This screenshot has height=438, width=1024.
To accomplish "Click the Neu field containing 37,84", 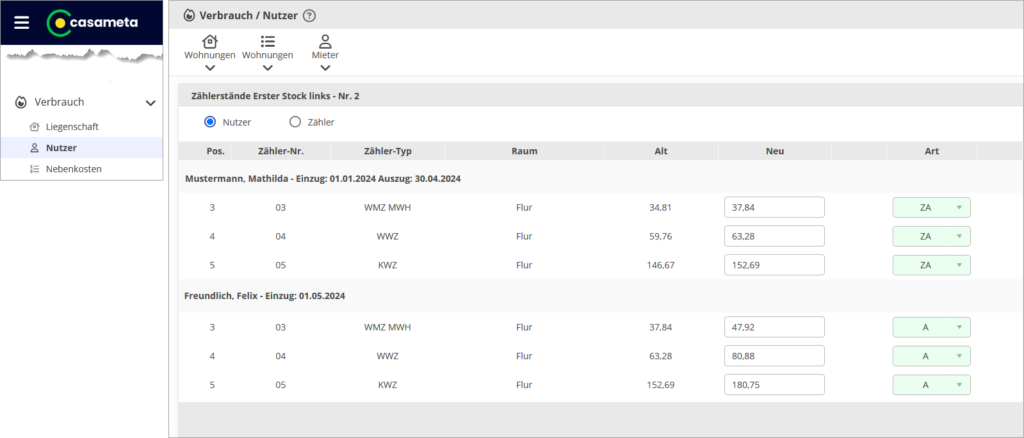I will [x=774, y=208].
